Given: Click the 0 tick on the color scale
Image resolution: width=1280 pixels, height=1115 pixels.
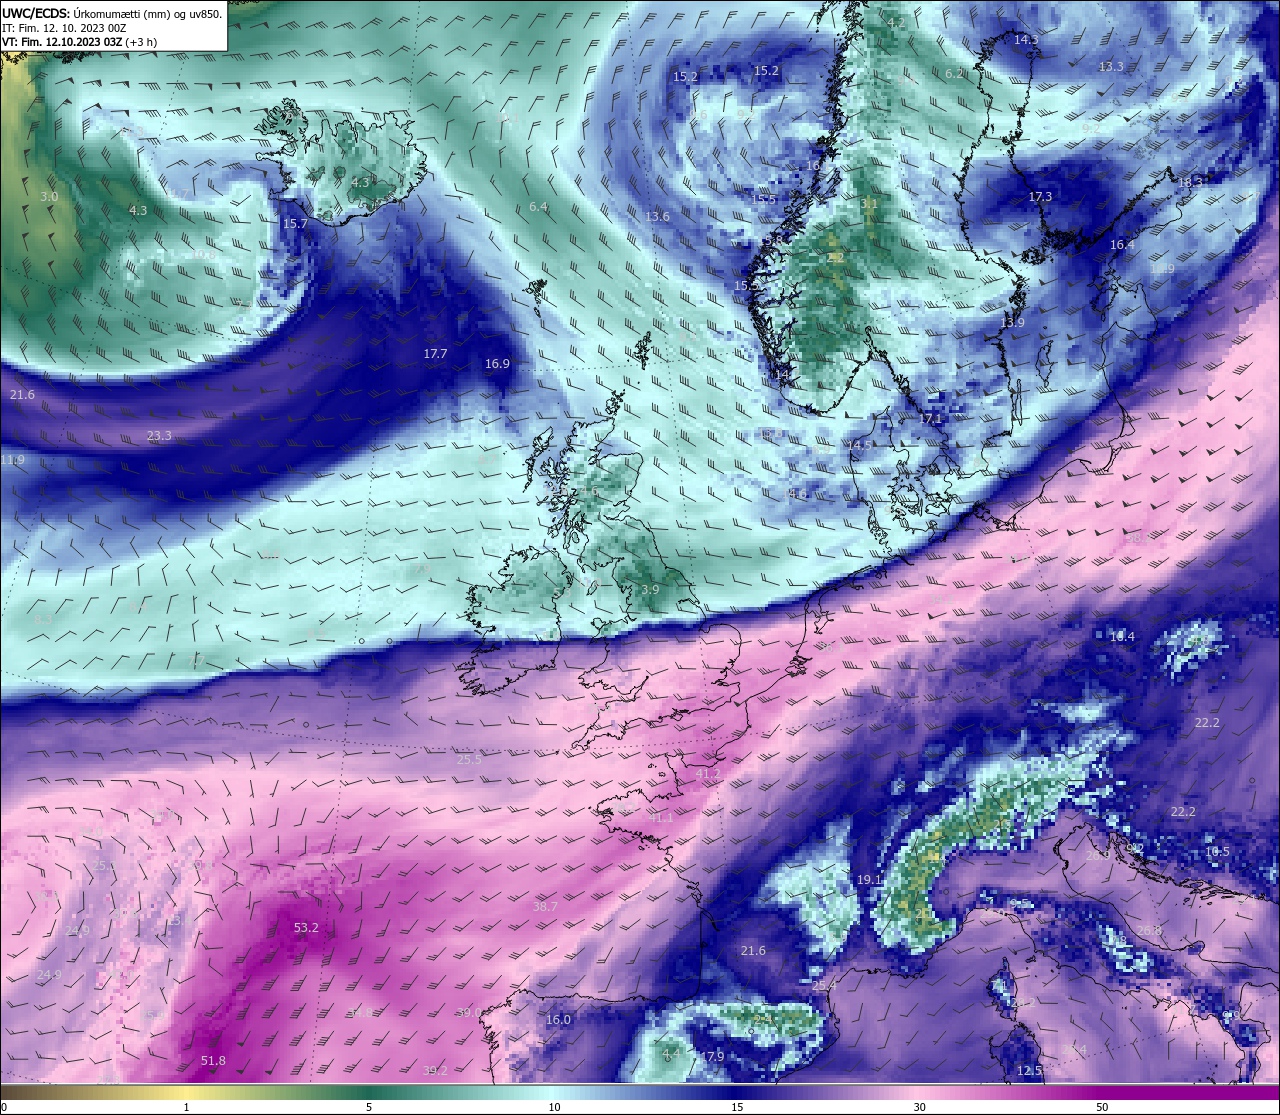Looking at the screenshot, I should click(x=4, y=1107).
